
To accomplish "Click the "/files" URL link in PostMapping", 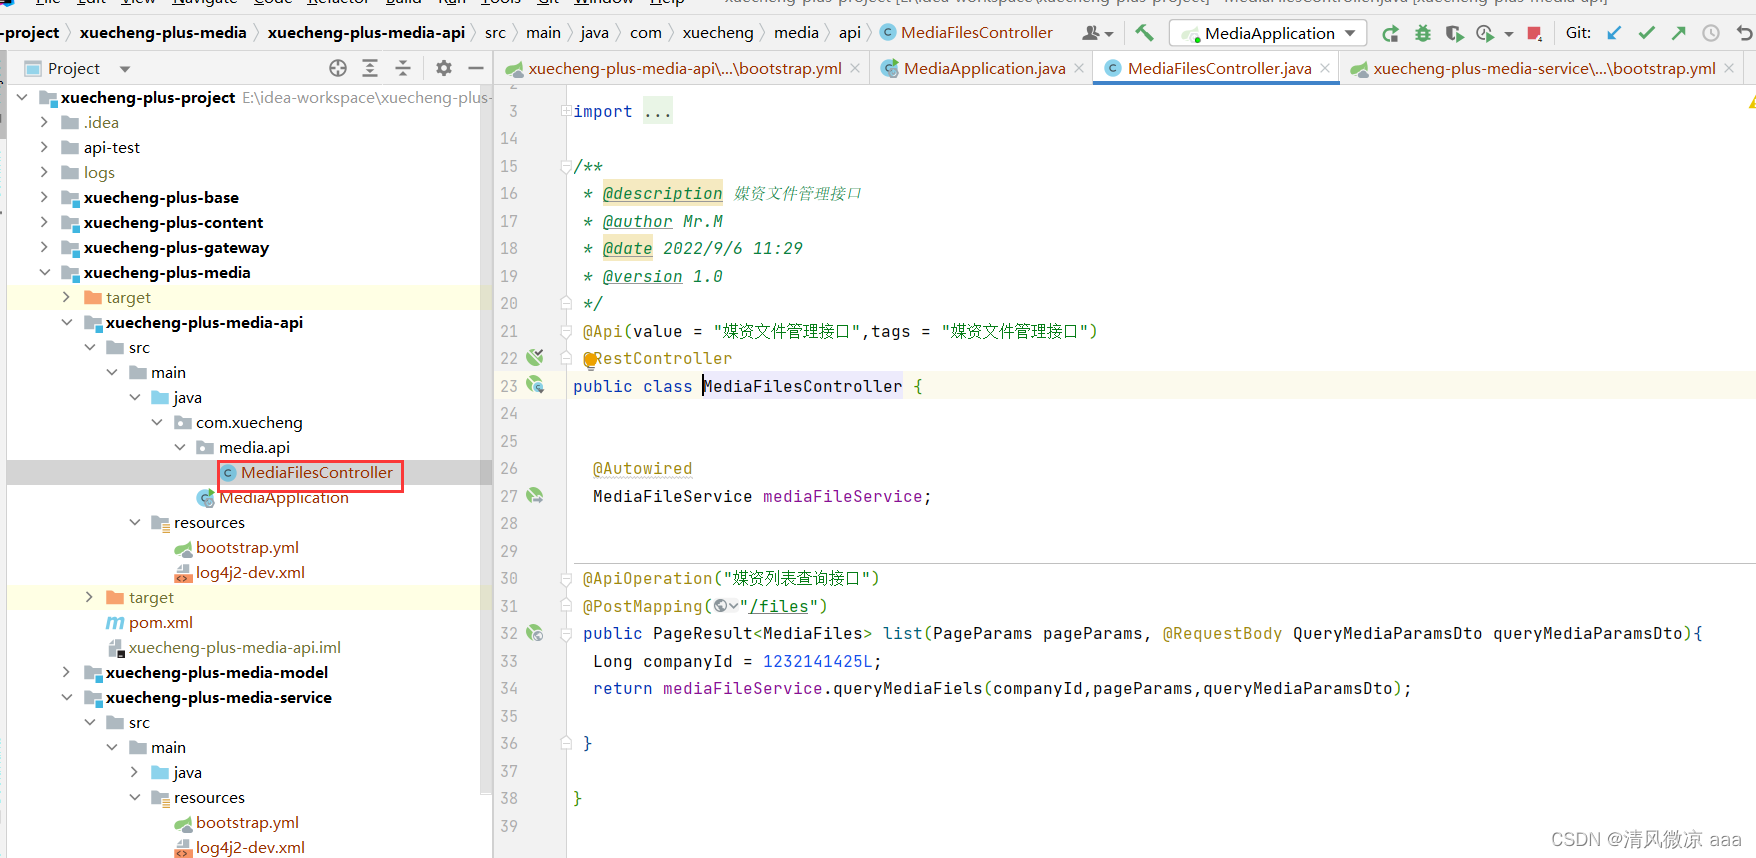I will pyautogui.click(x=779, y=606).
